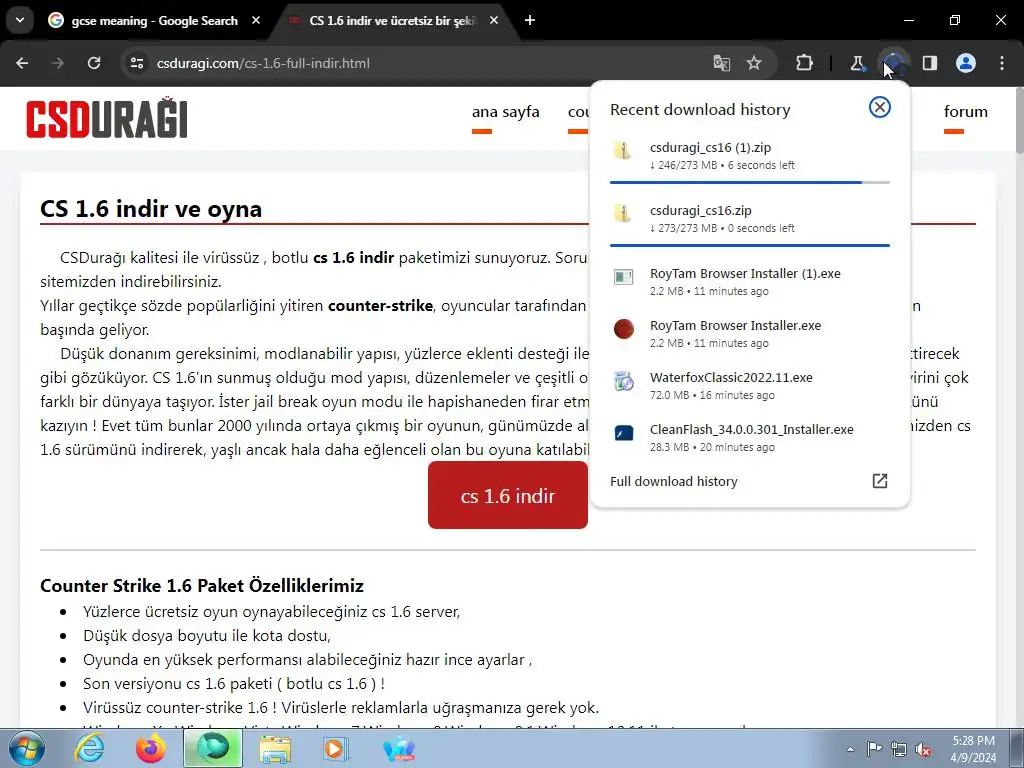Click the WaterfoxClassic installer file icon

tap(624, 381)
